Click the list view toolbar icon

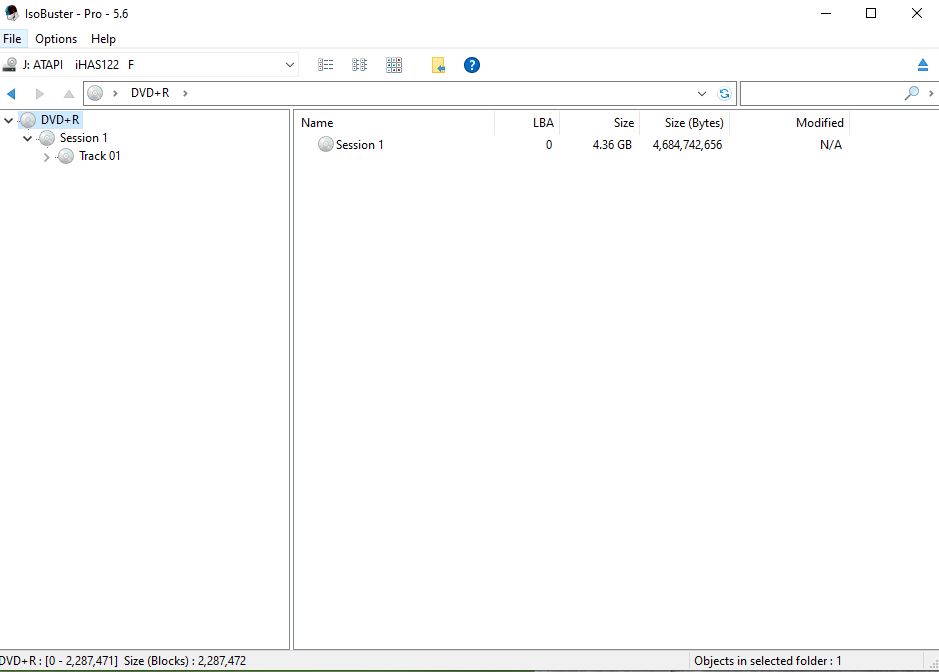click(x=326, y=65)
